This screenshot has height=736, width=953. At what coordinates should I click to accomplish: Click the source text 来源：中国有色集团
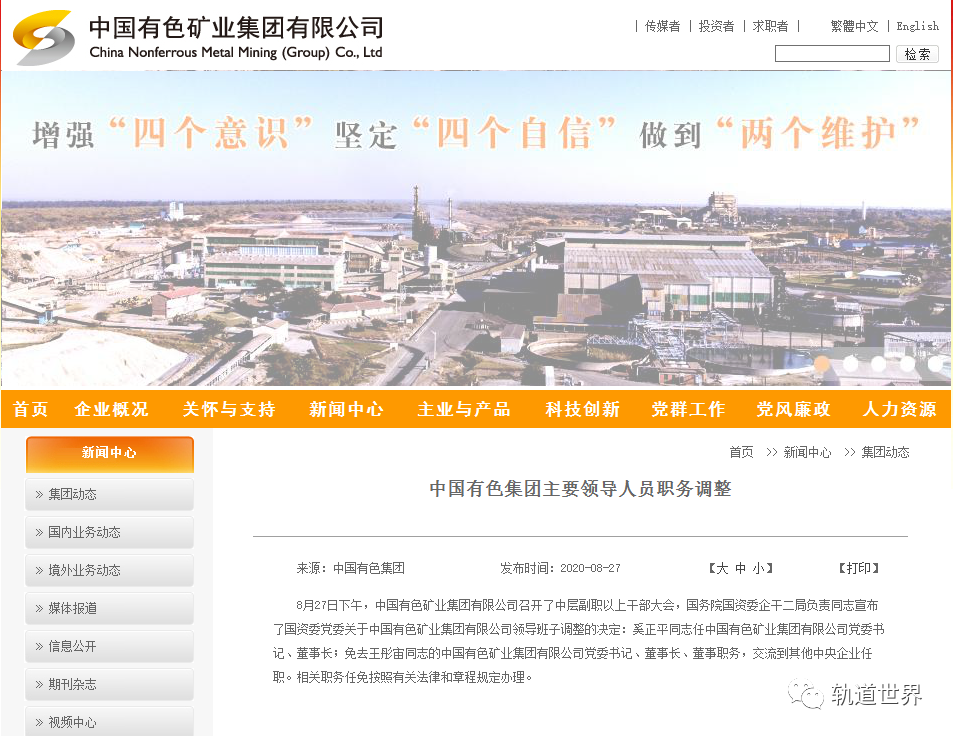click(x=350, y=568)
